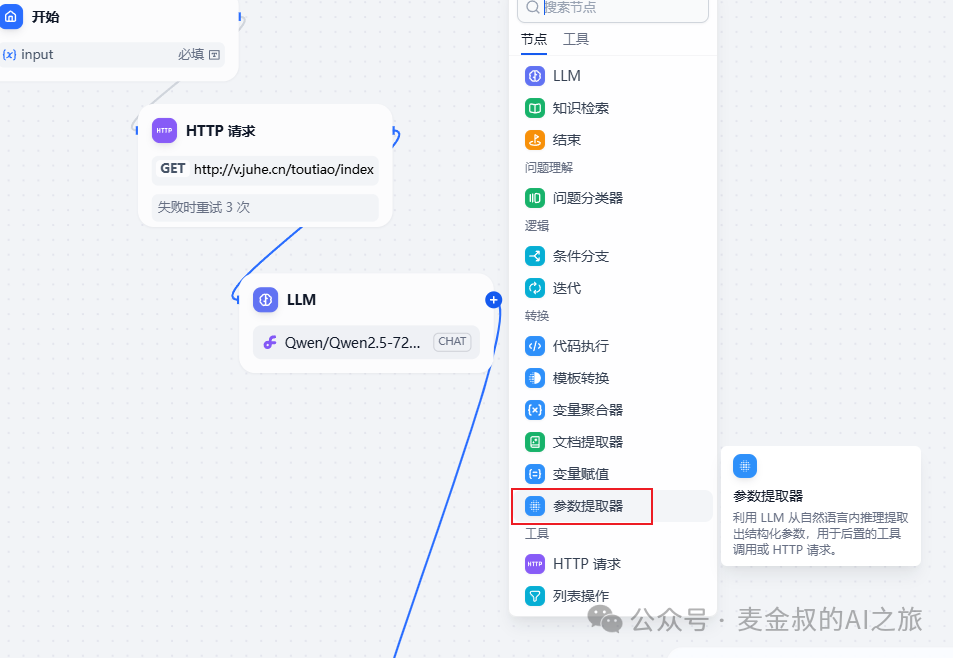Select the Qwen/Qwen2.5-72... model row
This screenshot has width=953, height=658.
point(366,343)
